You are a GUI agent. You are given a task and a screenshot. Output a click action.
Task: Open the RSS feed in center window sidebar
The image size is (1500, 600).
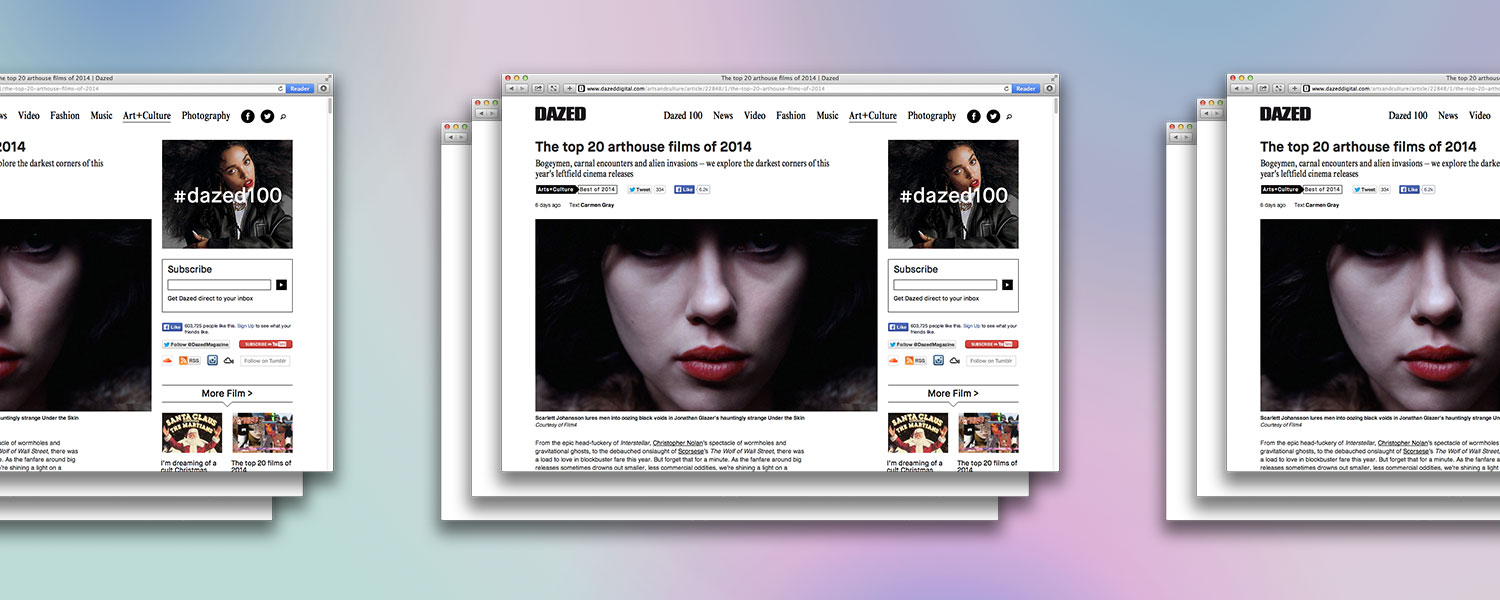(917, 361)
